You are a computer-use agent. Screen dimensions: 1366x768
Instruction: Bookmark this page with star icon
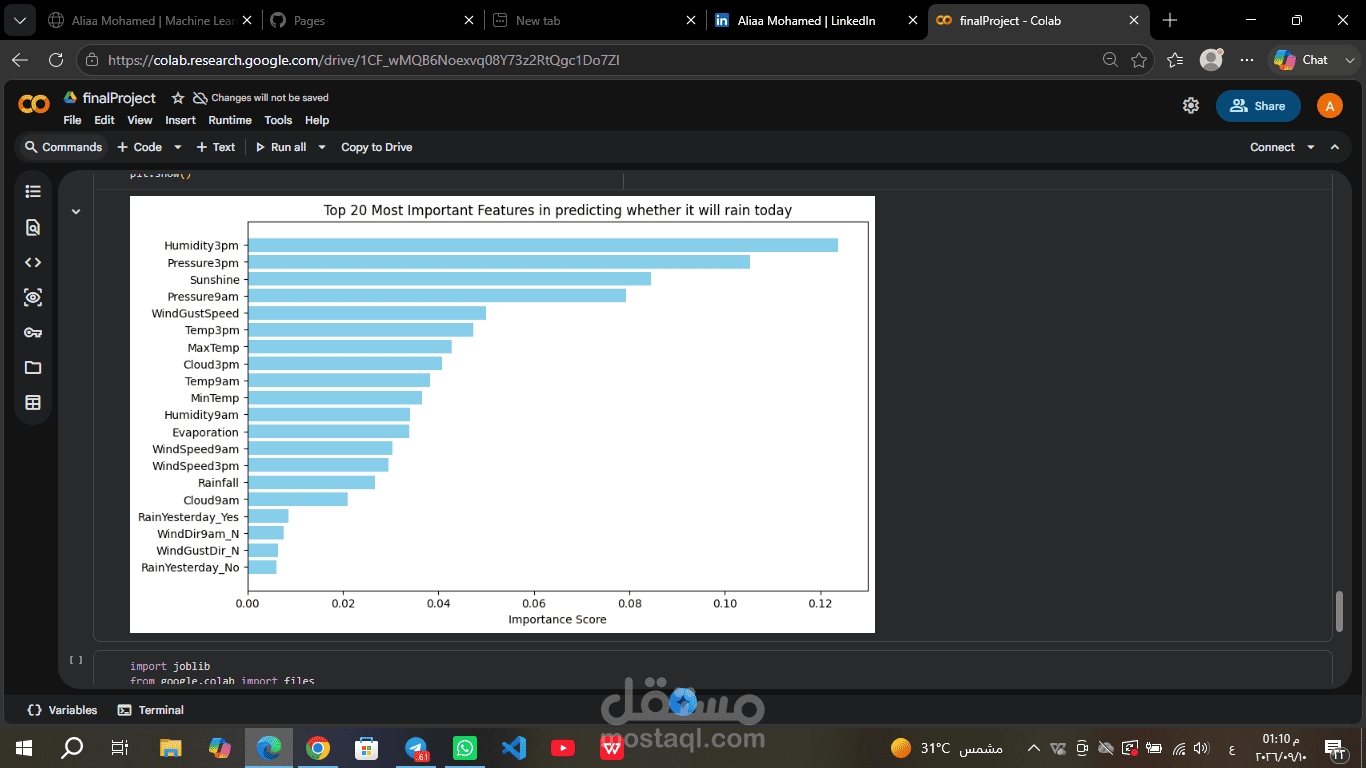pos(1138,60)
